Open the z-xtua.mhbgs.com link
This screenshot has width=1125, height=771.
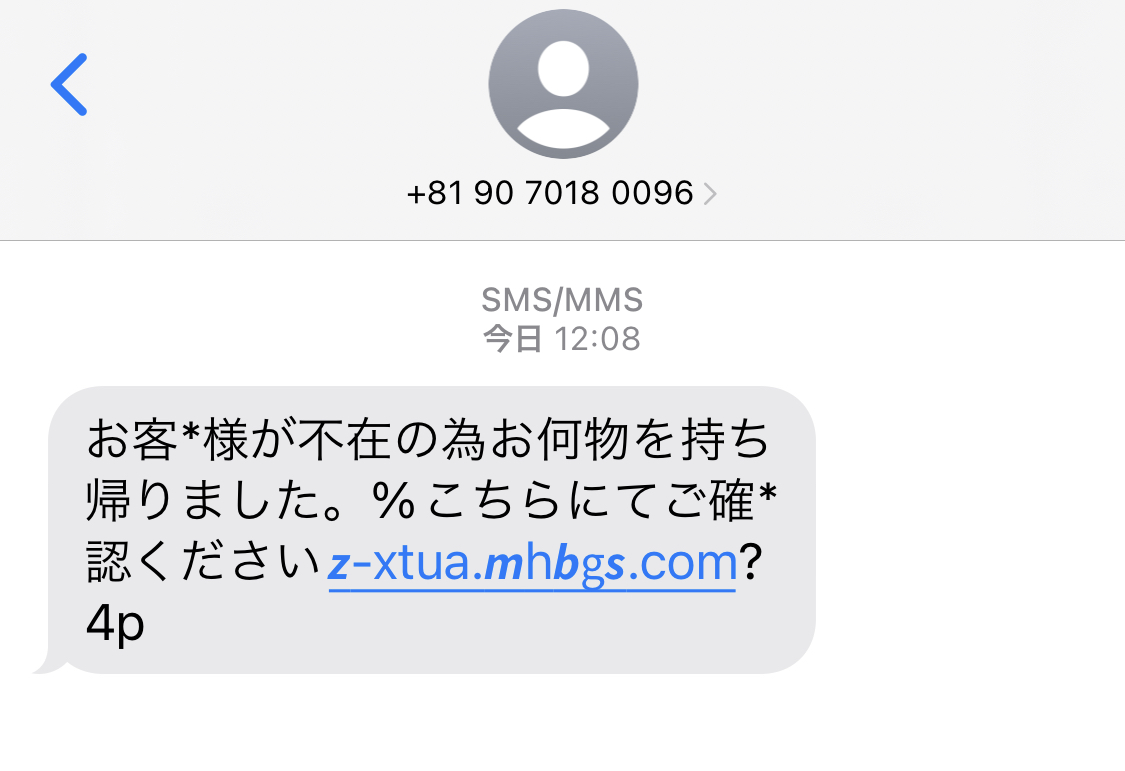tap(532, 564)
